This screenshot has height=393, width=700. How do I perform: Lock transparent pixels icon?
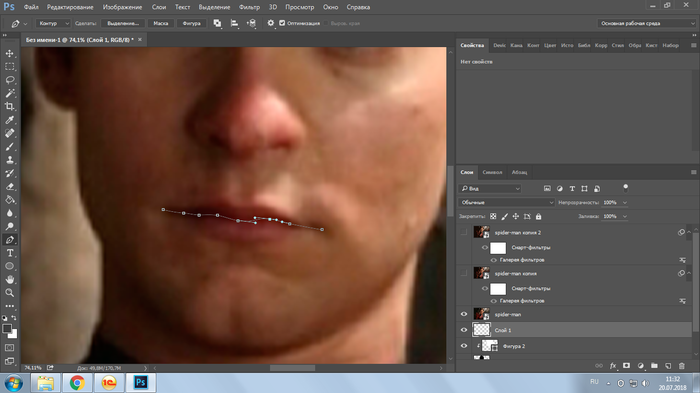[x=493, y=217]
